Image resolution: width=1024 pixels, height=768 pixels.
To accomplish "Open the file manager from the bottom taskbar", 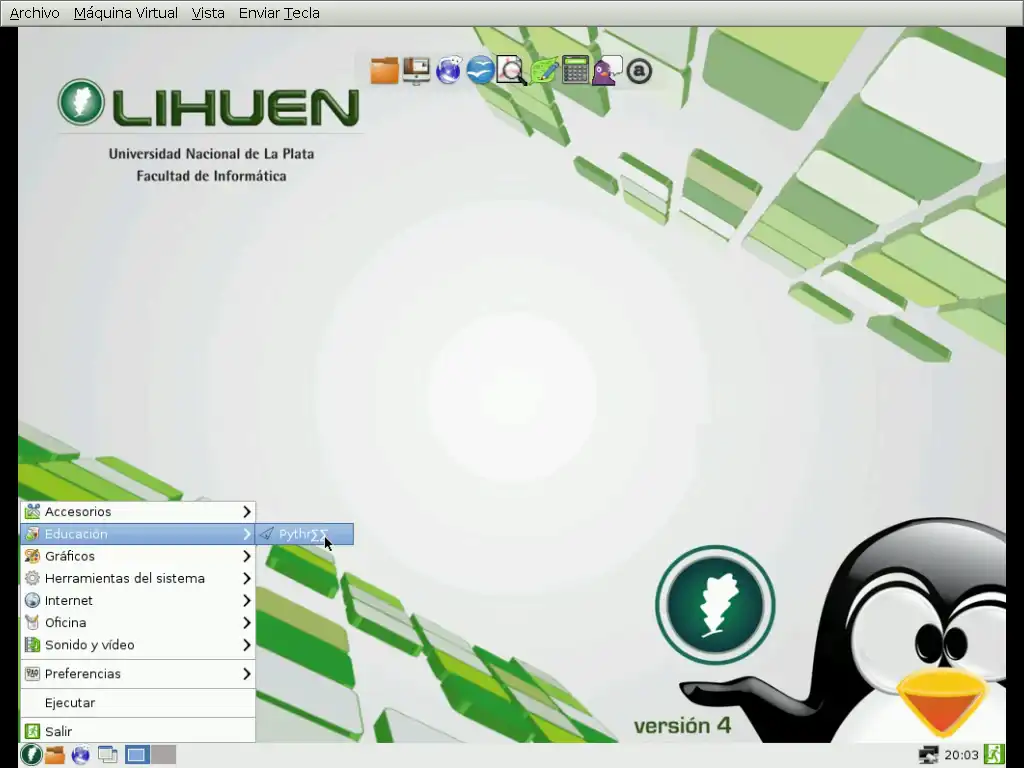I will click(x=55, y=755).
